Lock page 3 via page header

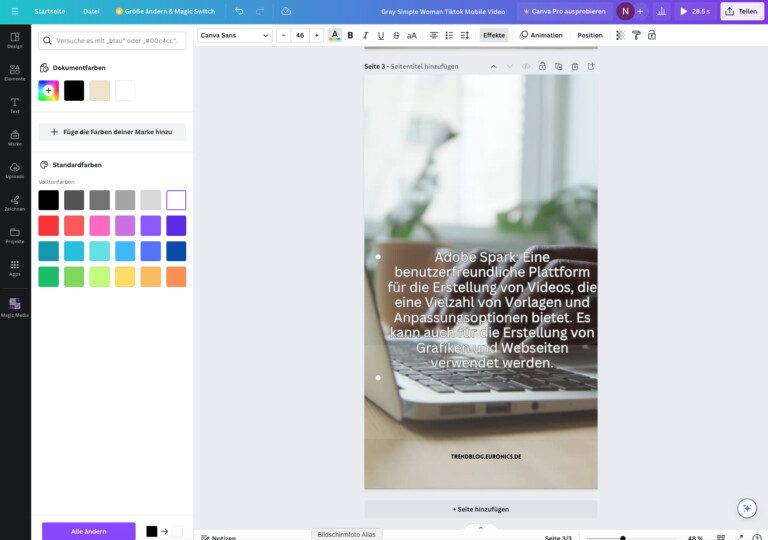point(542,66)
